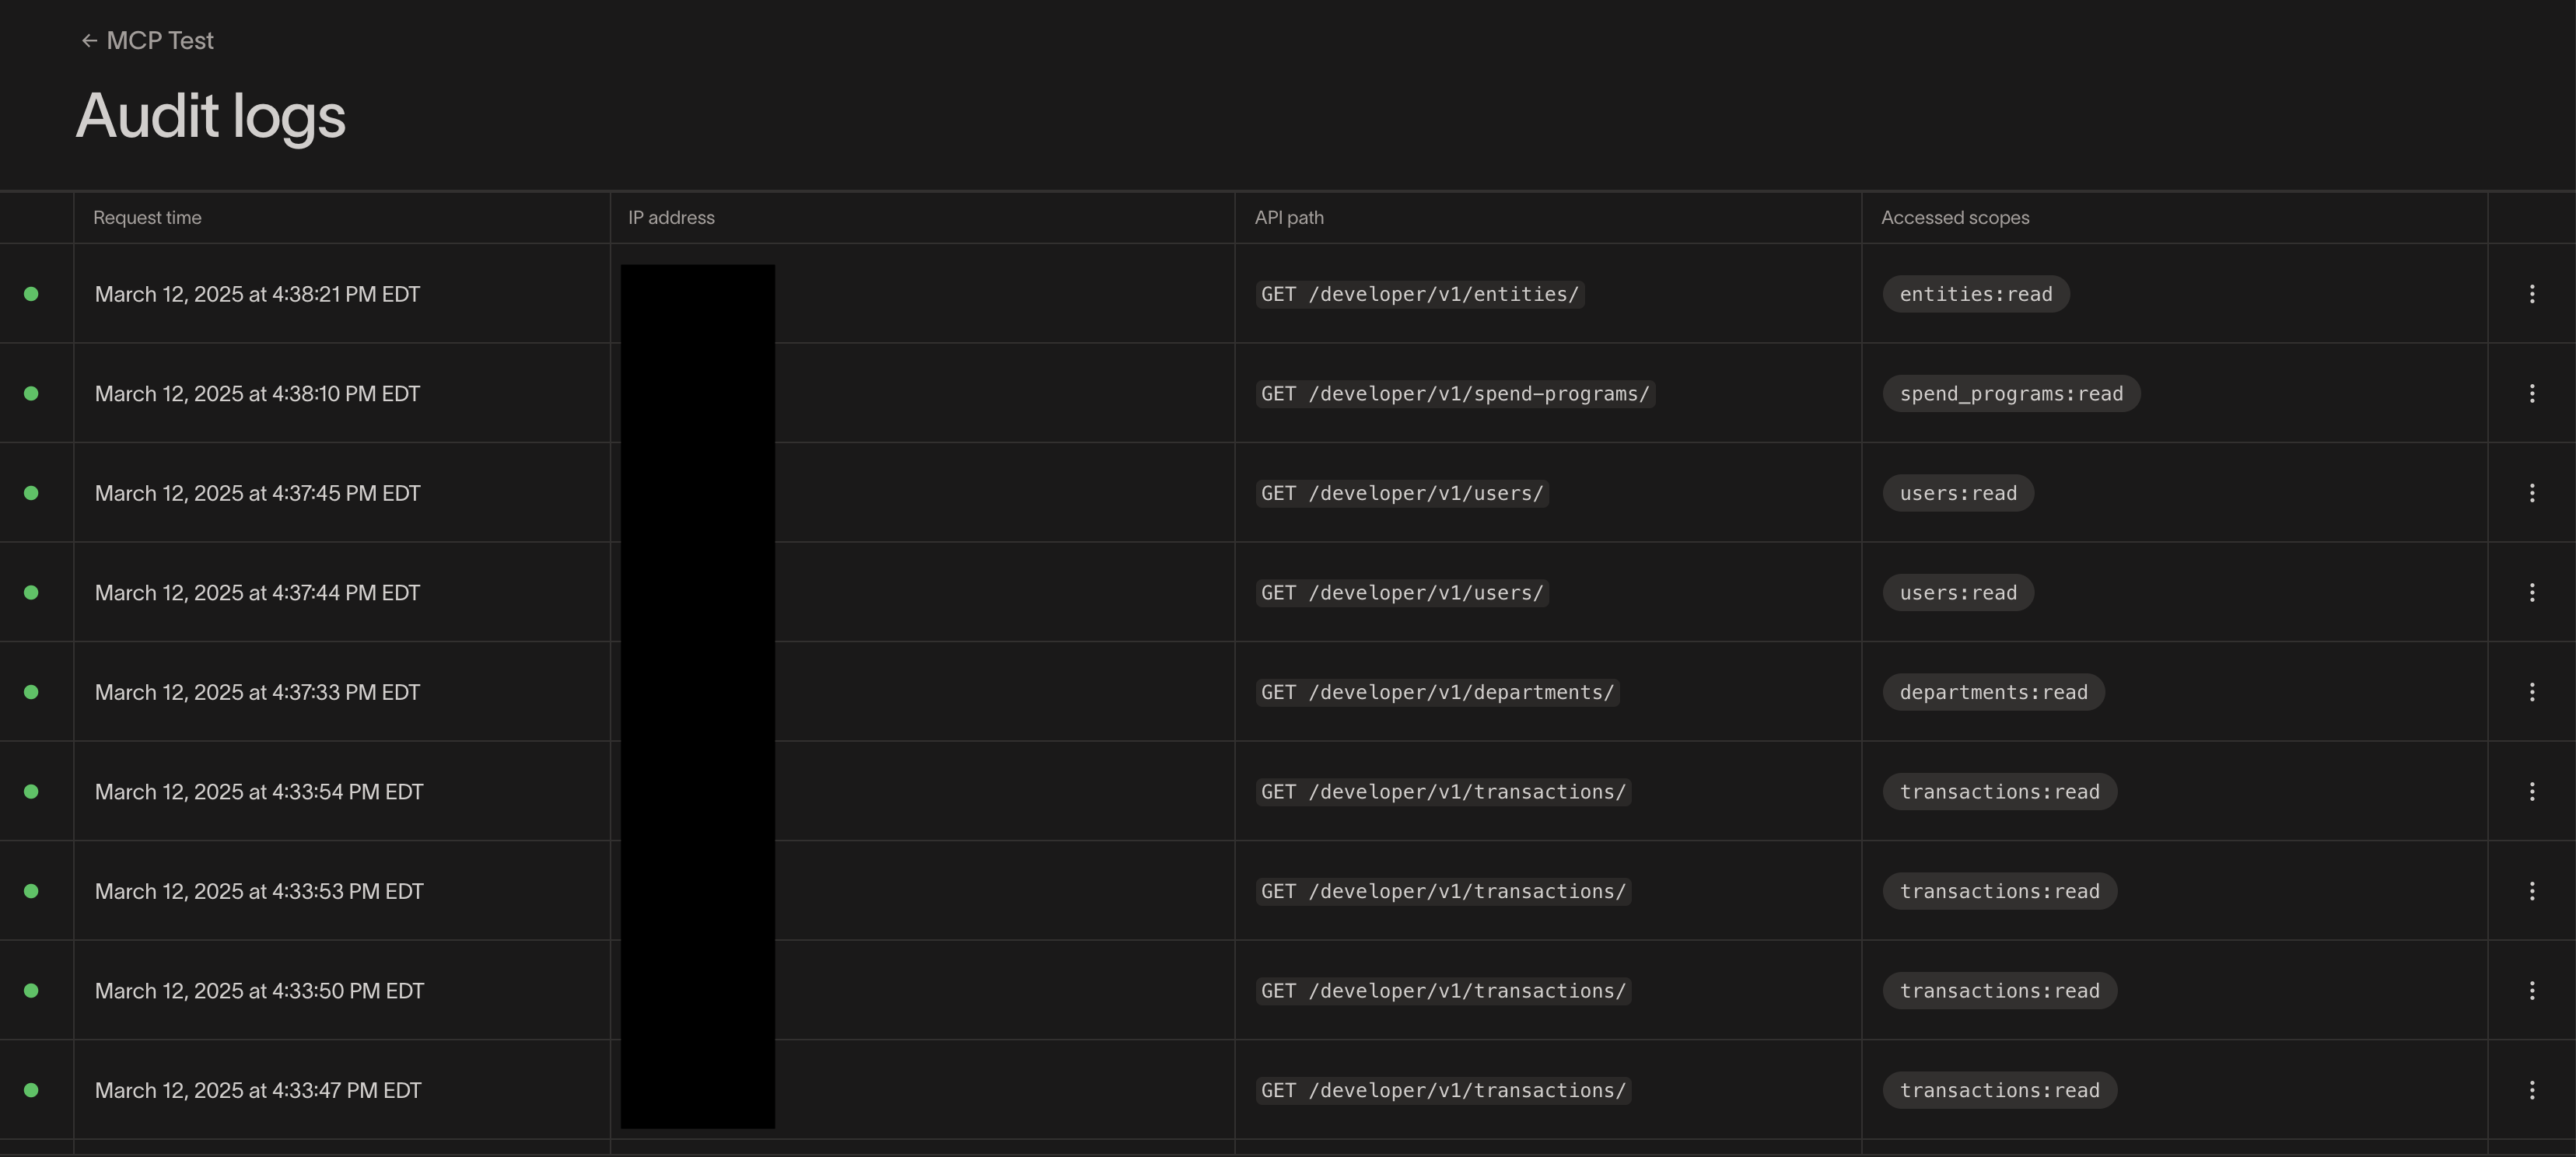2576x1157 pixels.
Task: Open the three-dot menu for the 4:37:45 PM users row
Action: coord(2531,493)
